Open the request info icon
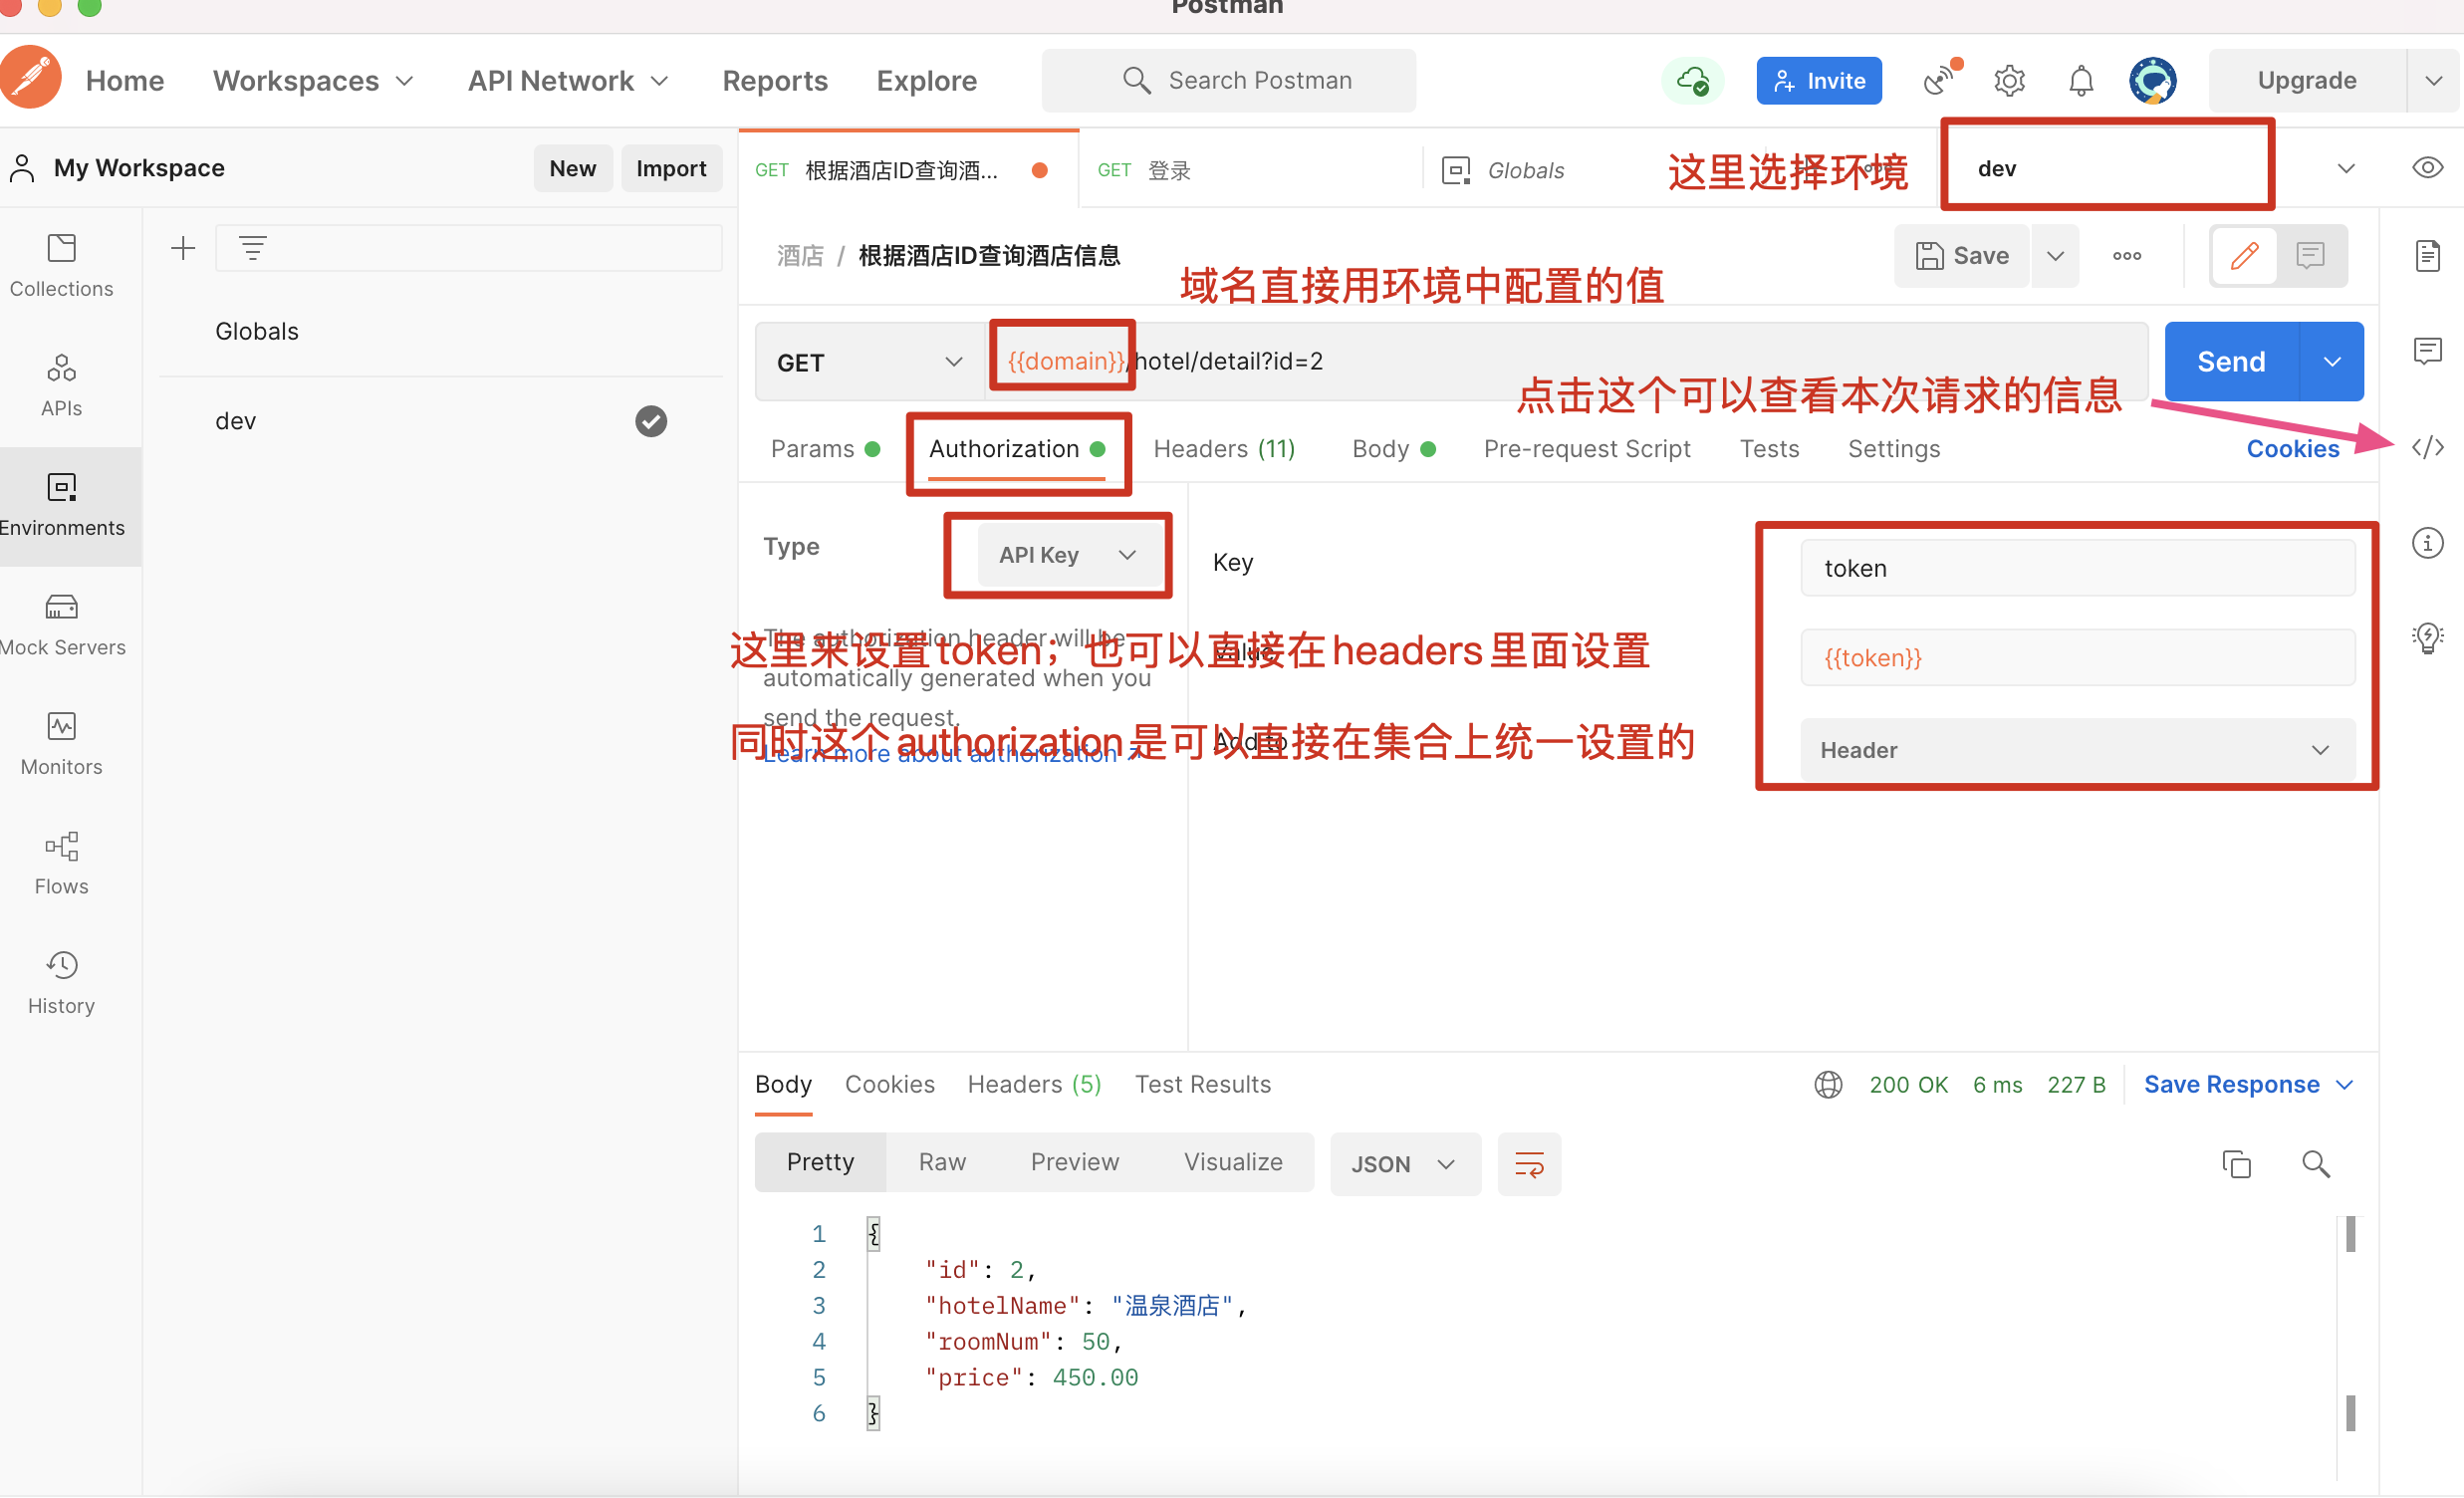The width and height of the screenshot is (2464, 1498). pos(2427,543)
